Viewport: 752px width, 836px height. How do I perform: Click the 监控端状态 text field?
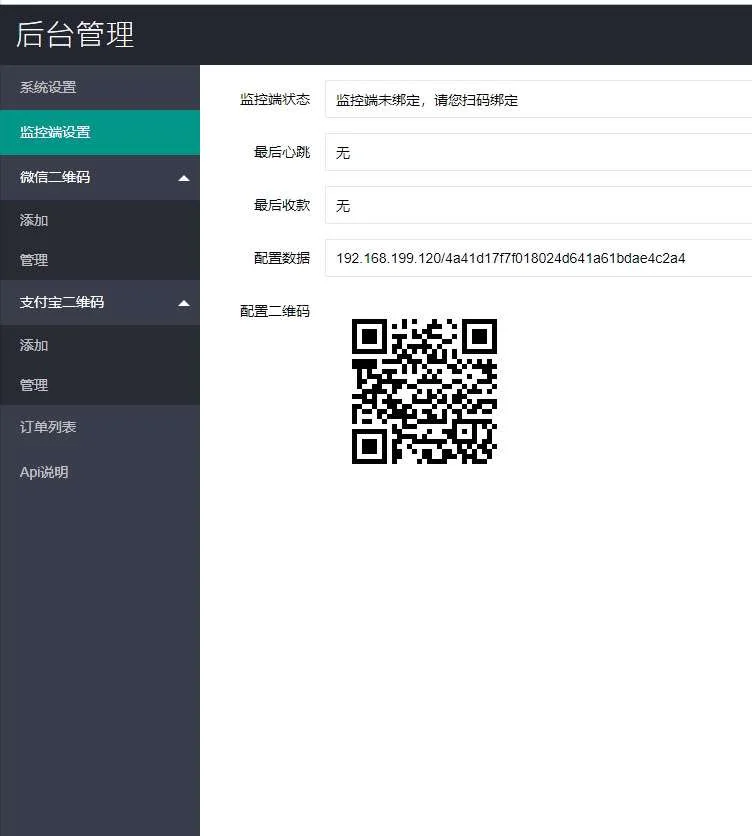tap(538, 100)
